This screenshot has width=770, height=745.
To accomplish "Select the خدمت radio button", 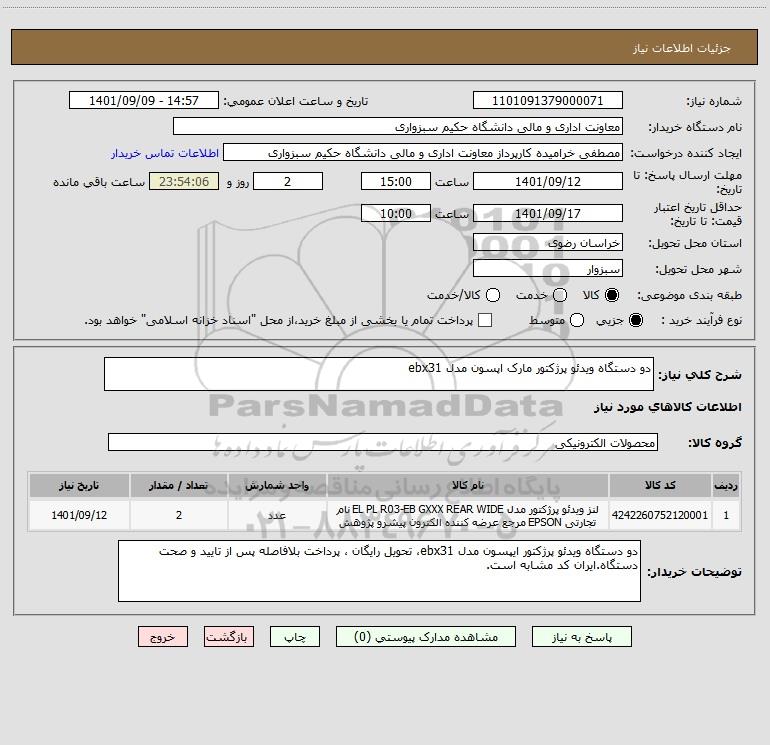I will pos(560,295).
